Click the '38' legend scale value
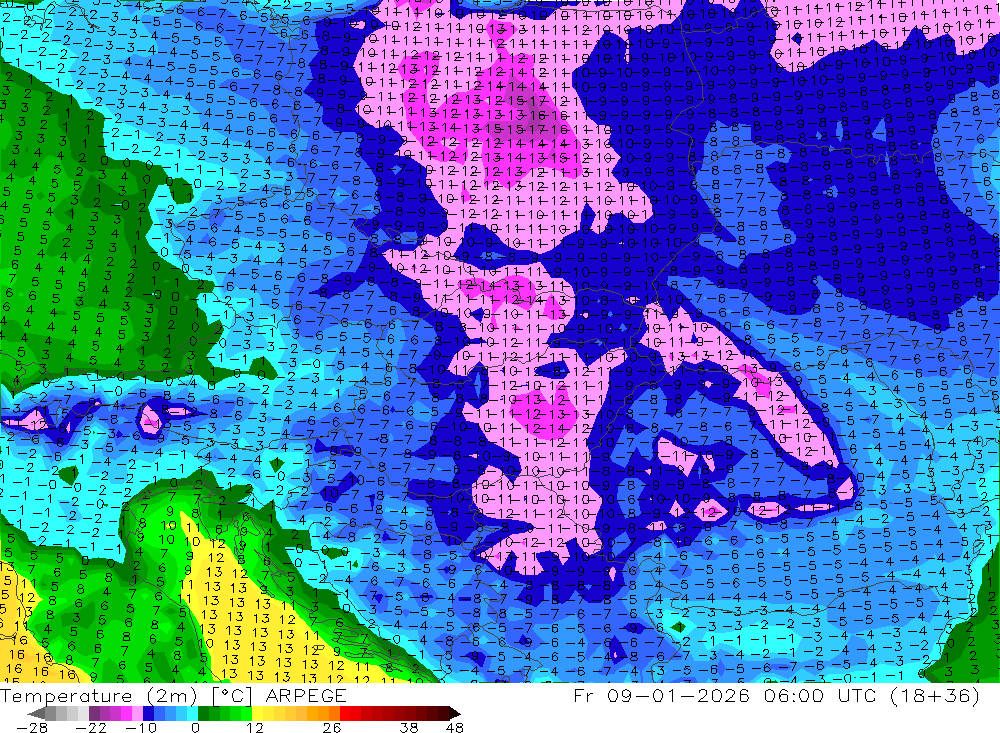 click(x=409, y=728)
